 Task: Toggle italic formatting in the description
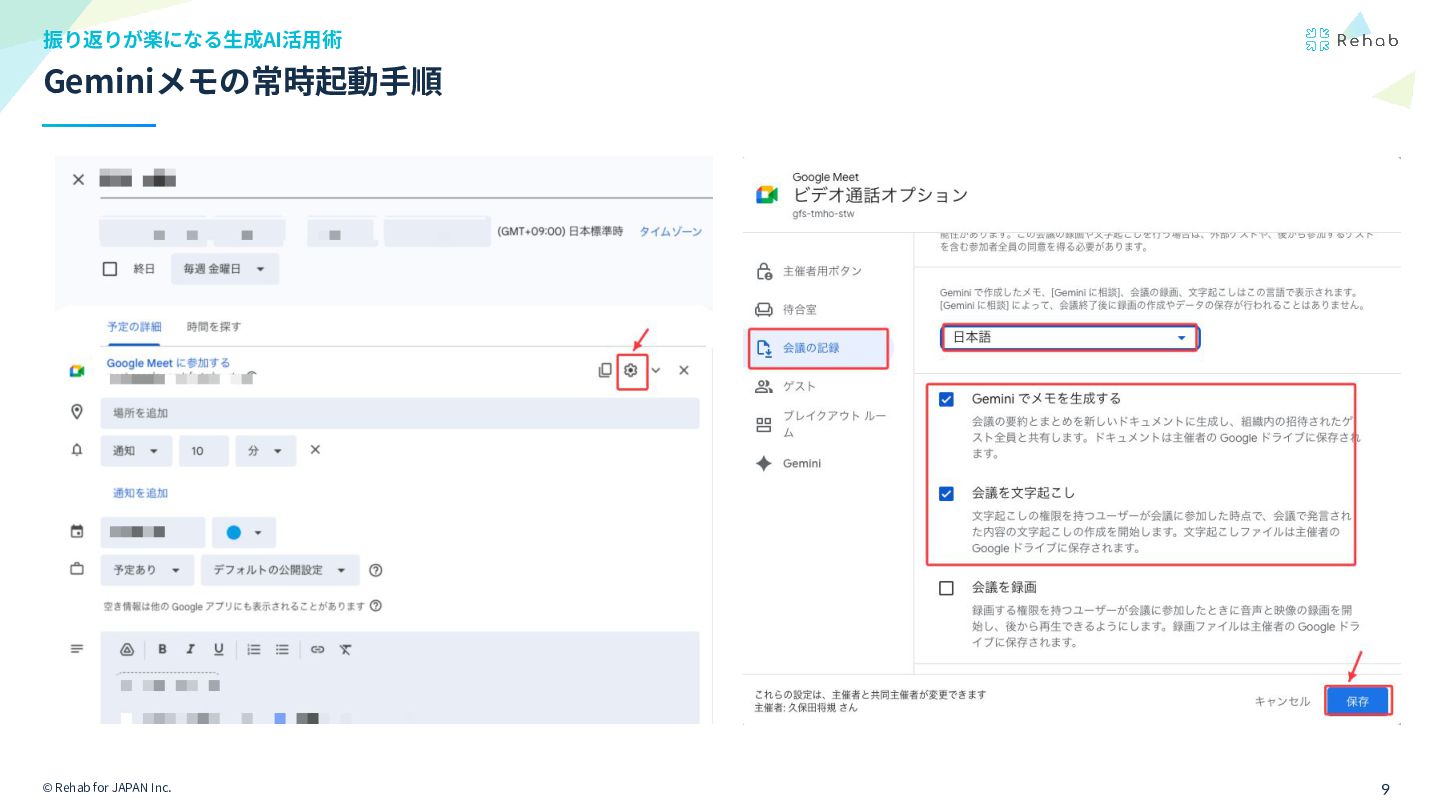[190, 649]
